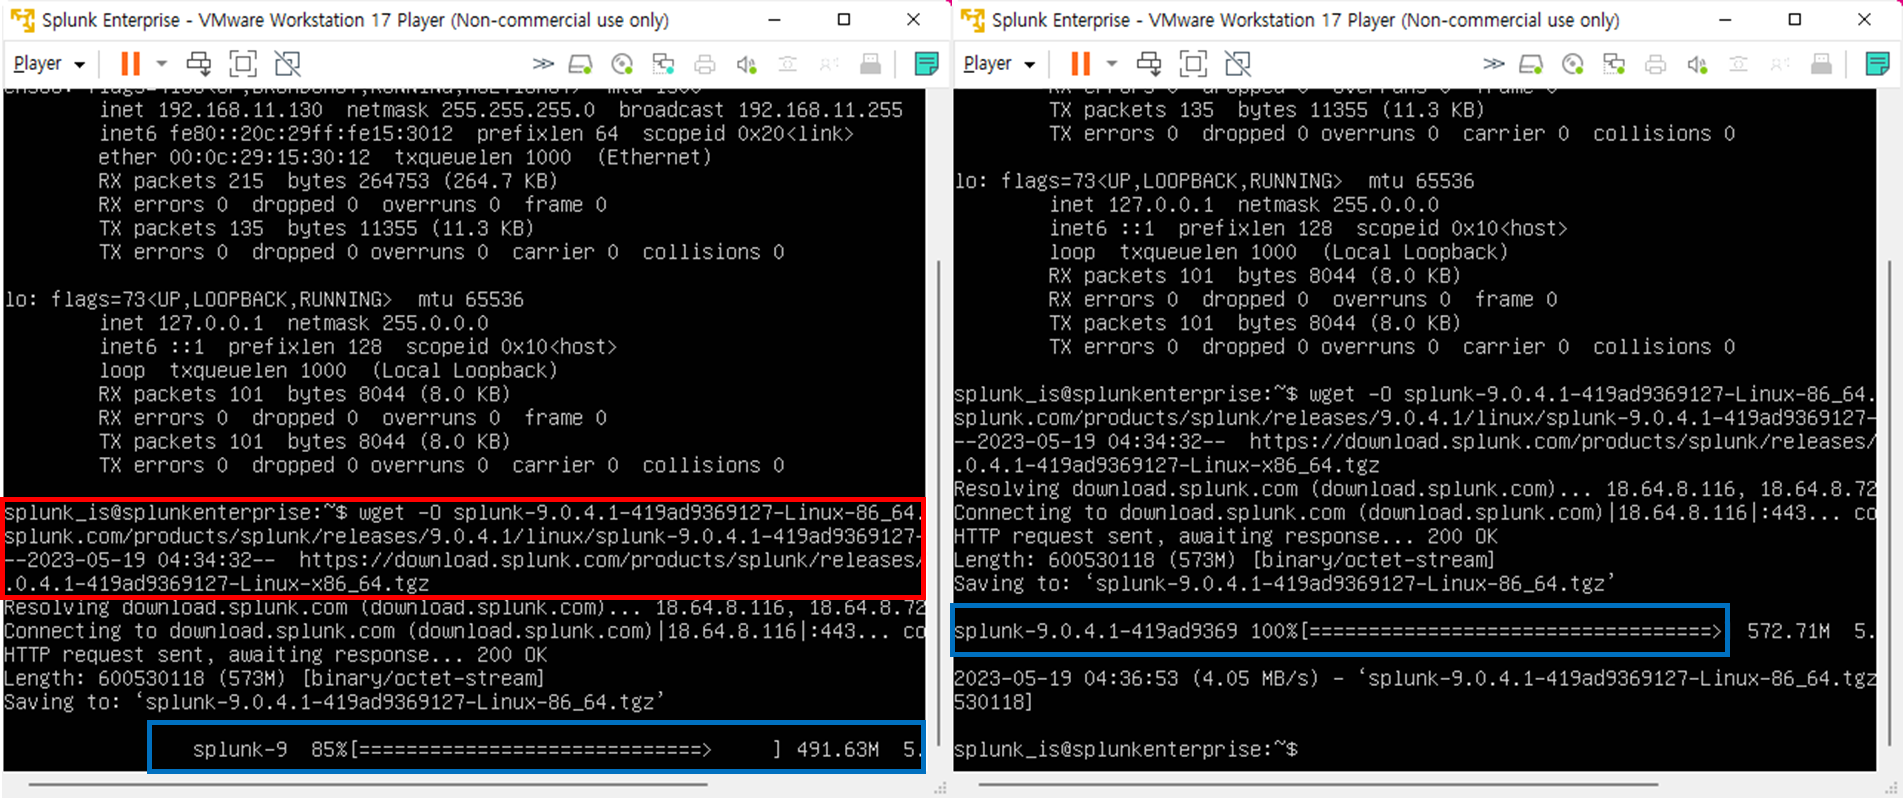Click the printer device icon in 100% download window
The height and width of the screenshot is (798, 1903).
point(1655,65)
